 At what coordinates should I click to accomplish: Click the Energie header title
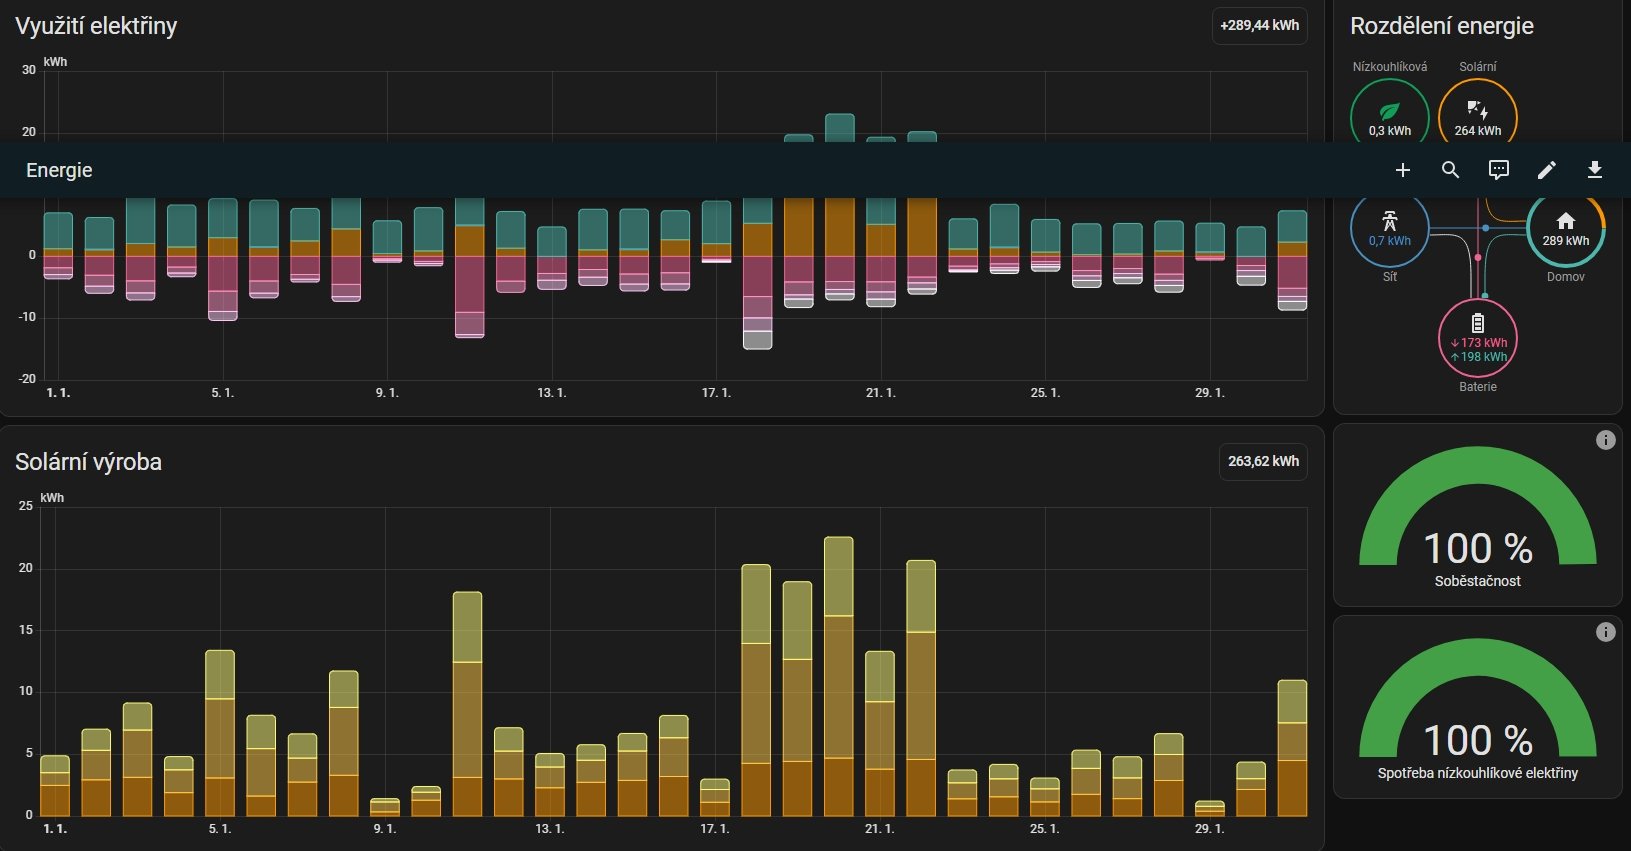[x=59, y=170]
